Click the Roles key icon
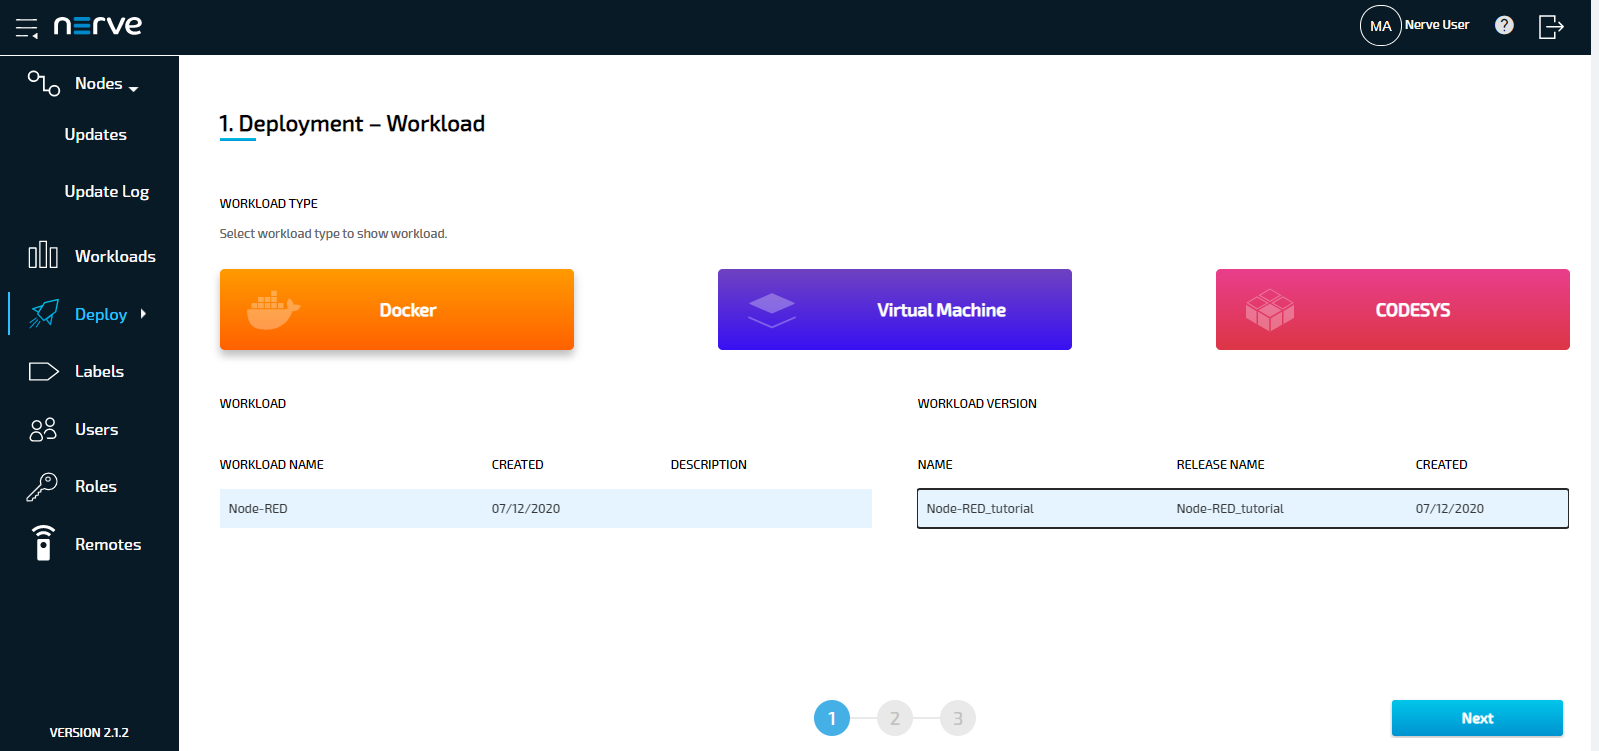Viewport: 1599px width, 751px height. 43,487
